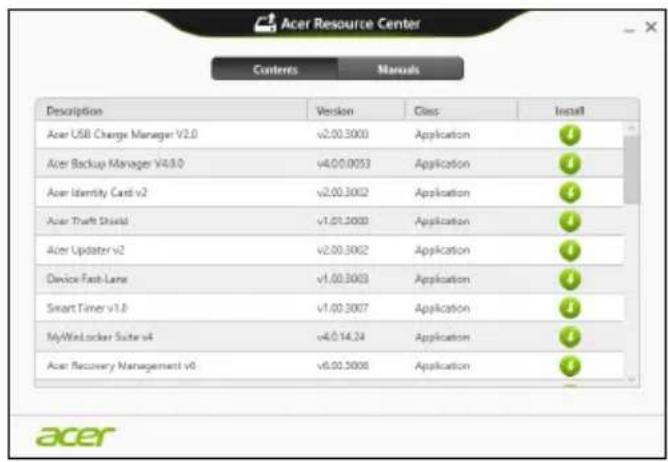
Task: Install Acer Backup Manager V4.0.0
Action: (570, 164)
